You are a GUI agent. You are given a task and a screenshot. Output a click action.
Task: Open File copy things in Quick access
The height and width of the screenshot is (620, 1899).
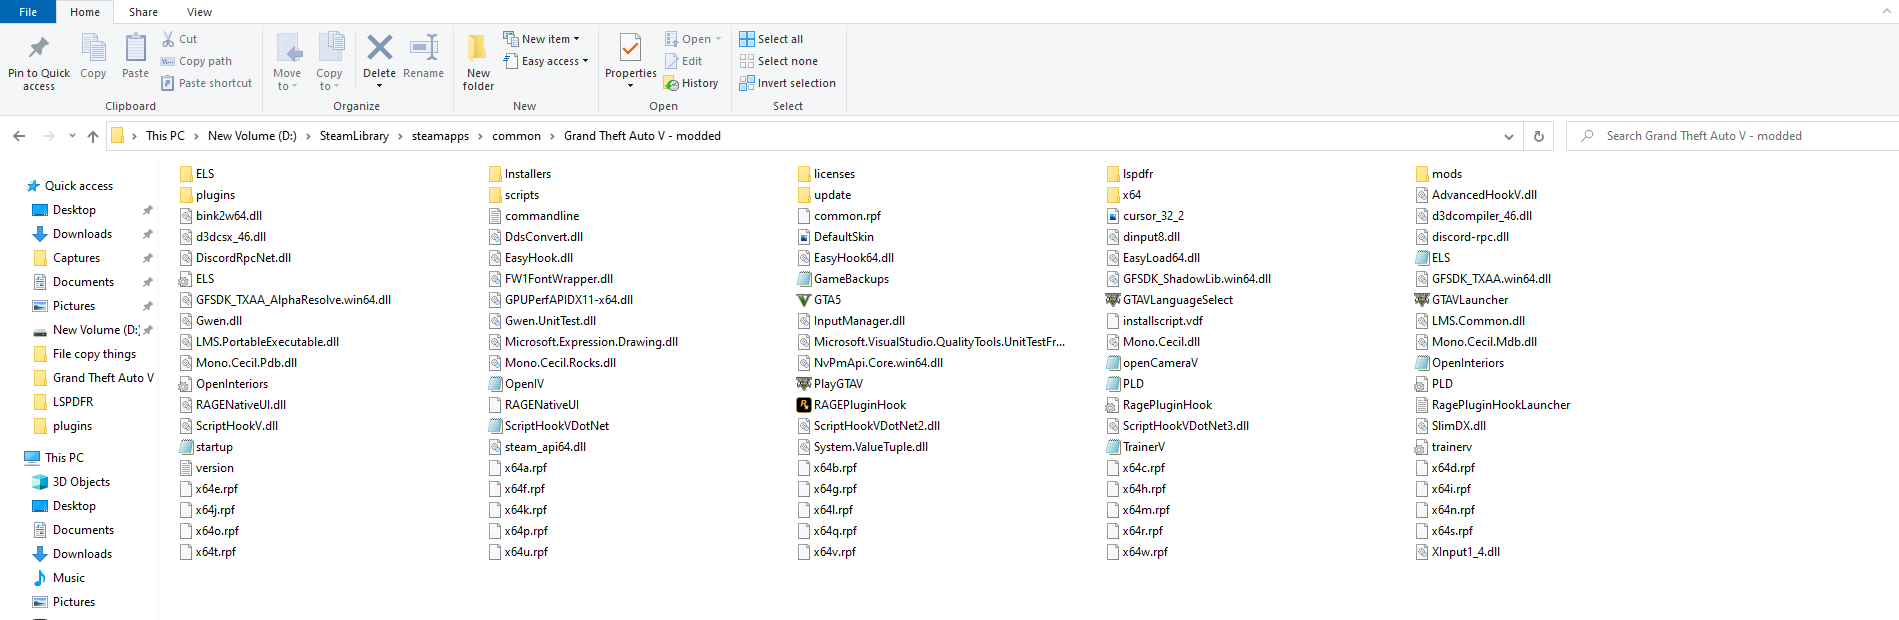tap(94, 354)
